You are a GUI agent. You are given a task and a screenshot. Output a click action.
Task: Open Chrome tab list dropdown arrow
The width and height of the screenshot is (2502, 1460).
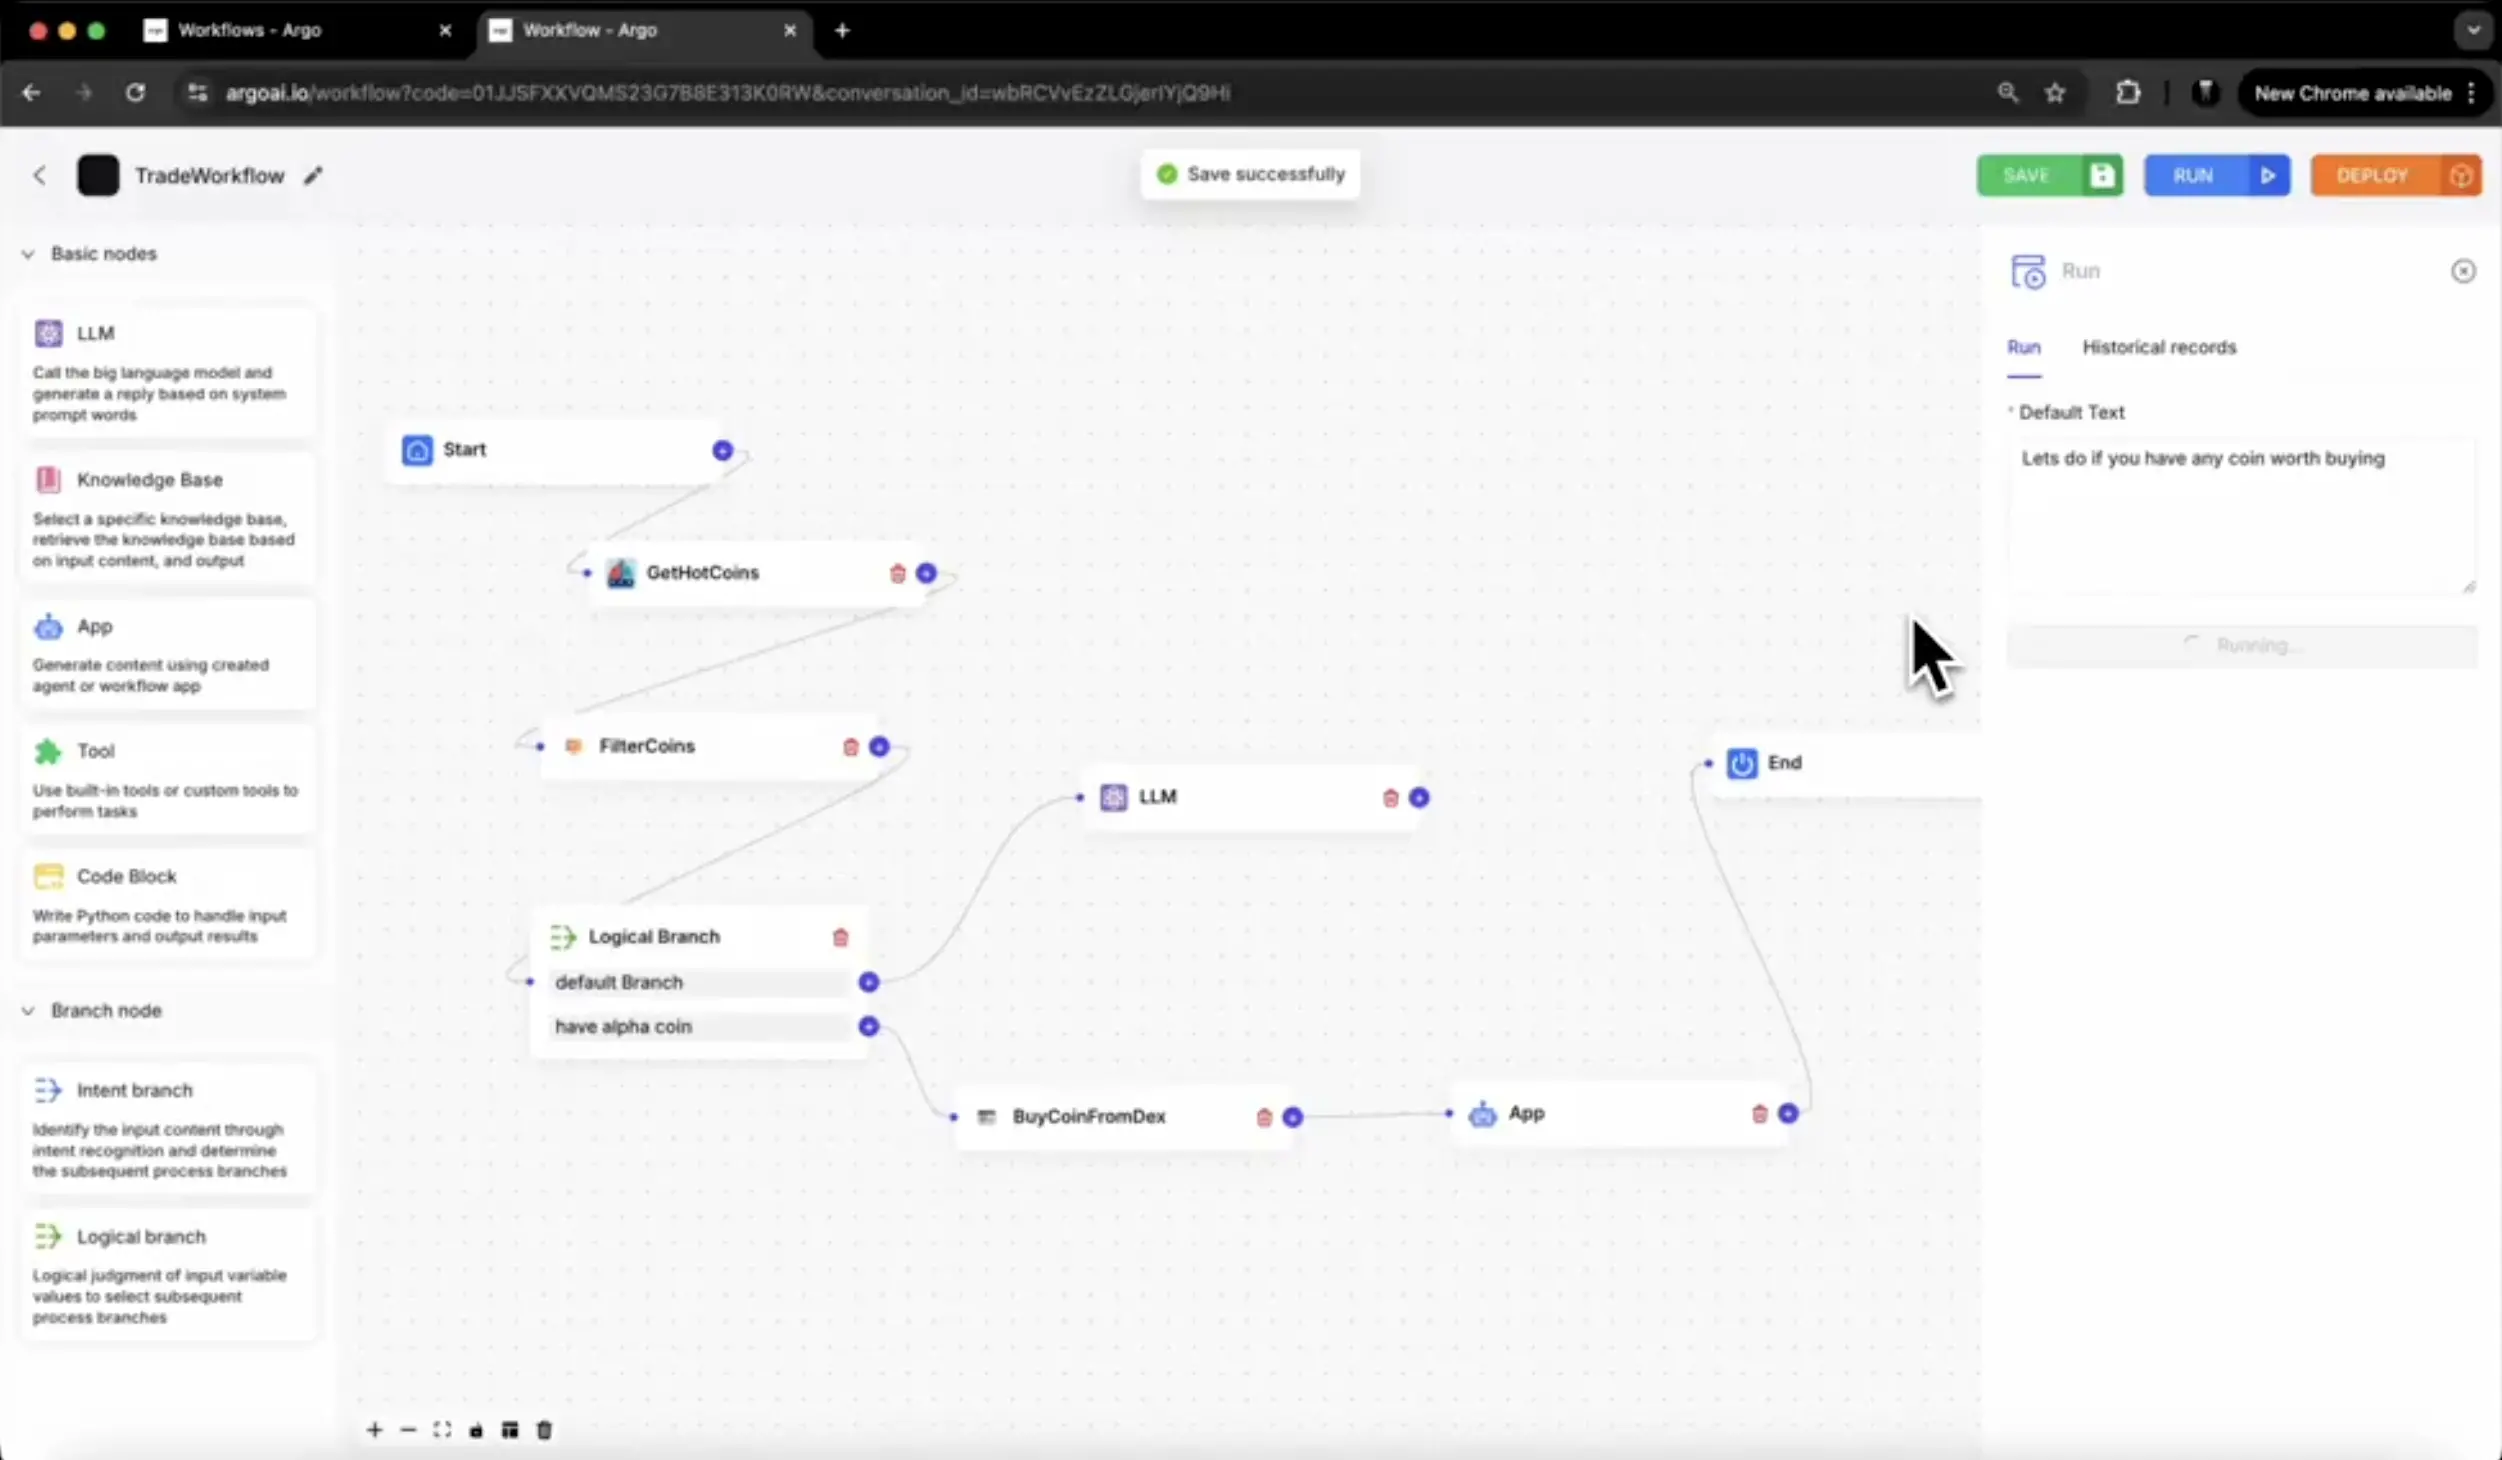click(2473, 30)
